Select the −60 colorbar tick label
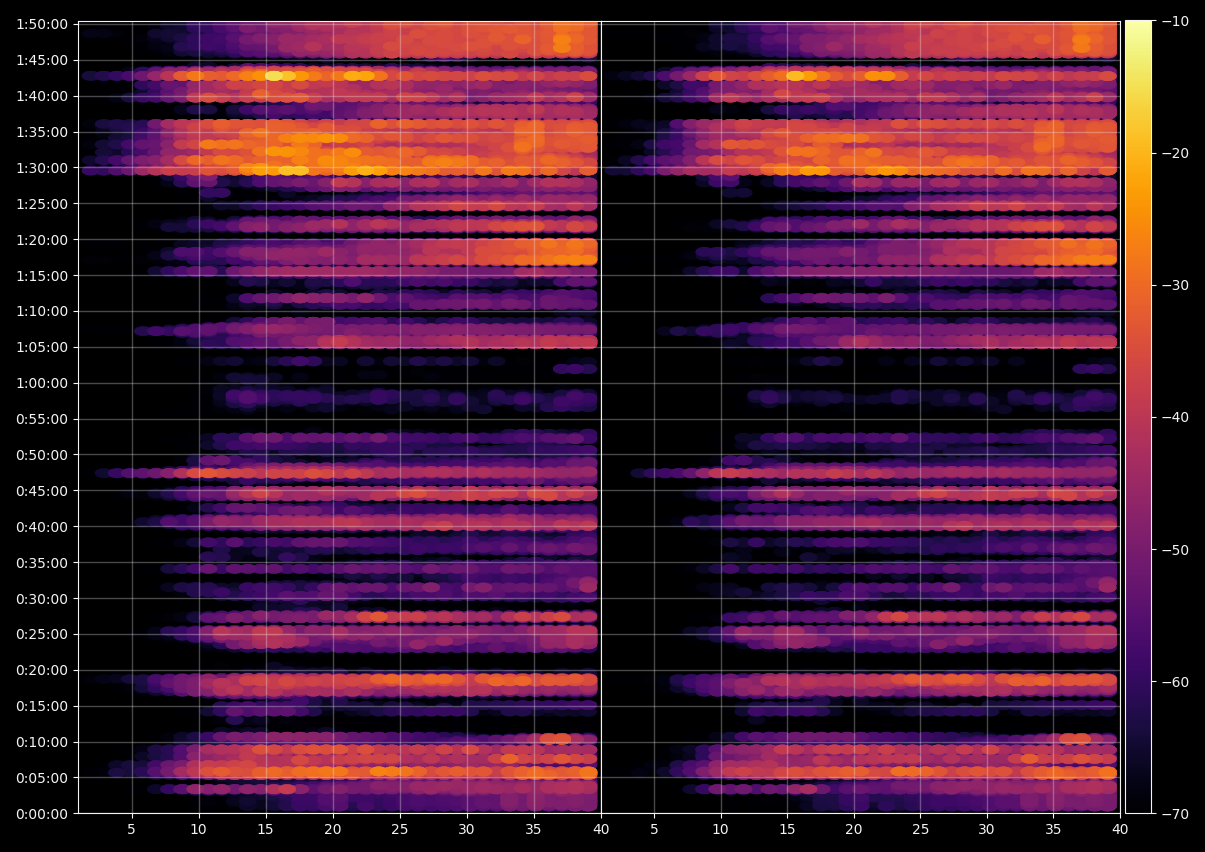The width and height of the screenshot is (1205, 852). pos(1175,682)
